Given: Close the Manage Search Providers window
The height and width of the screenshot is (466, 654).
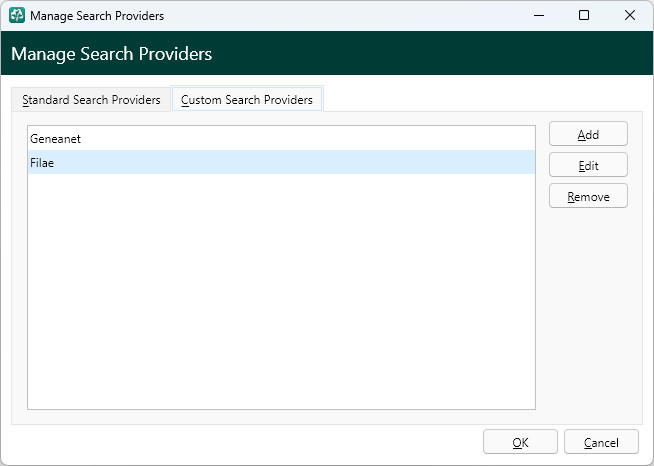Looking at the screenshot, I should click(x=630, y=15).
